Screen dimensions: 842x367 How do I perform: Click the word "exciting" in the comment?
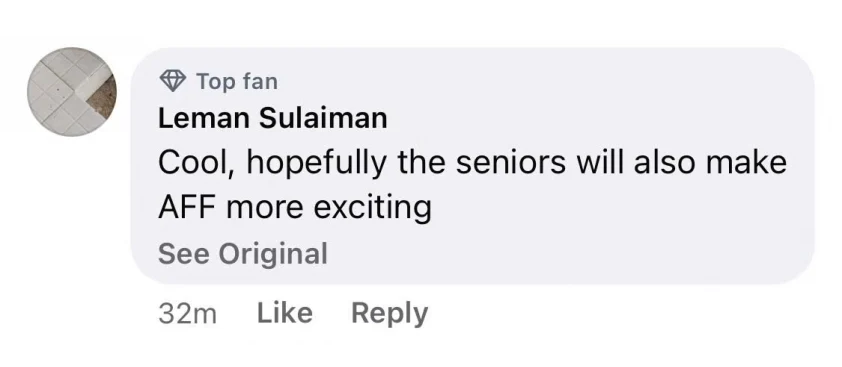click(373, 208)
